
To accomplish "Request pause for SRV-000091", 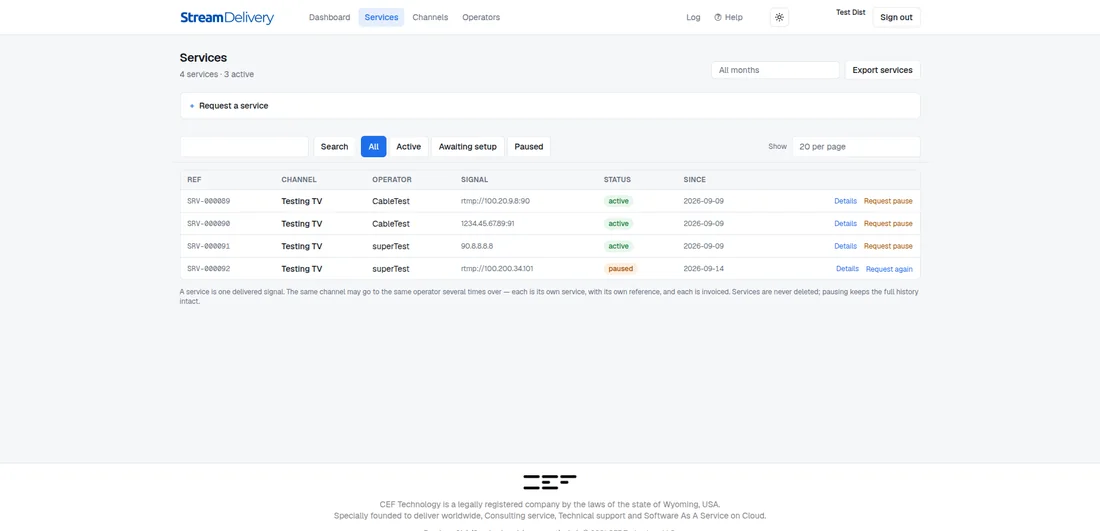I will click(x=888, y=246).
